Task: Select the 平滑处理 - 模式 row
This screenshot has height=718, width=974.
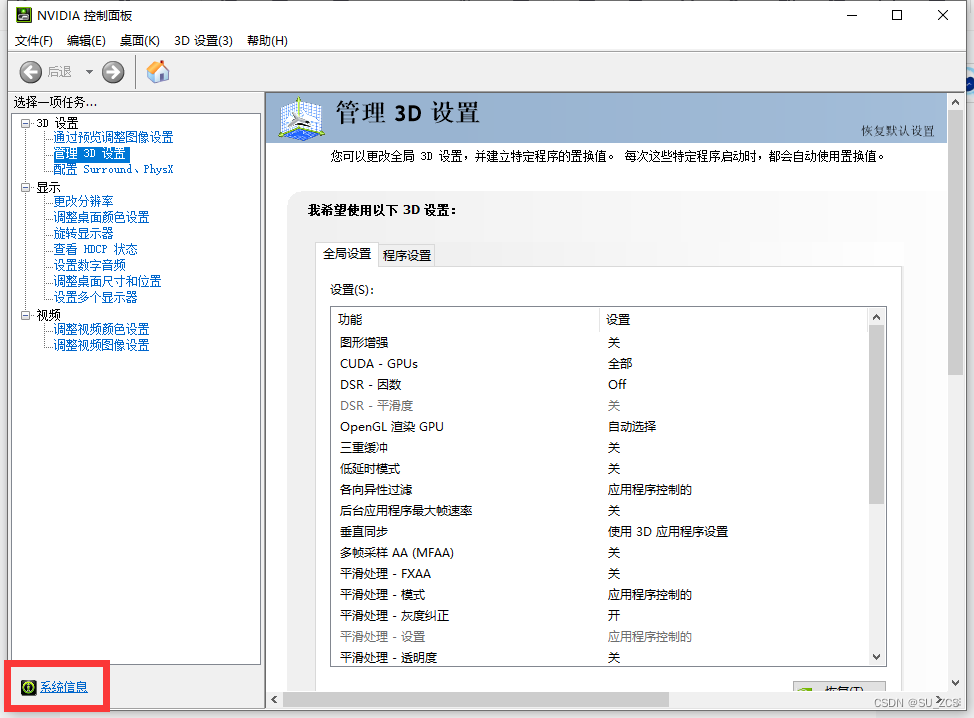Action: tap(599, 594)
